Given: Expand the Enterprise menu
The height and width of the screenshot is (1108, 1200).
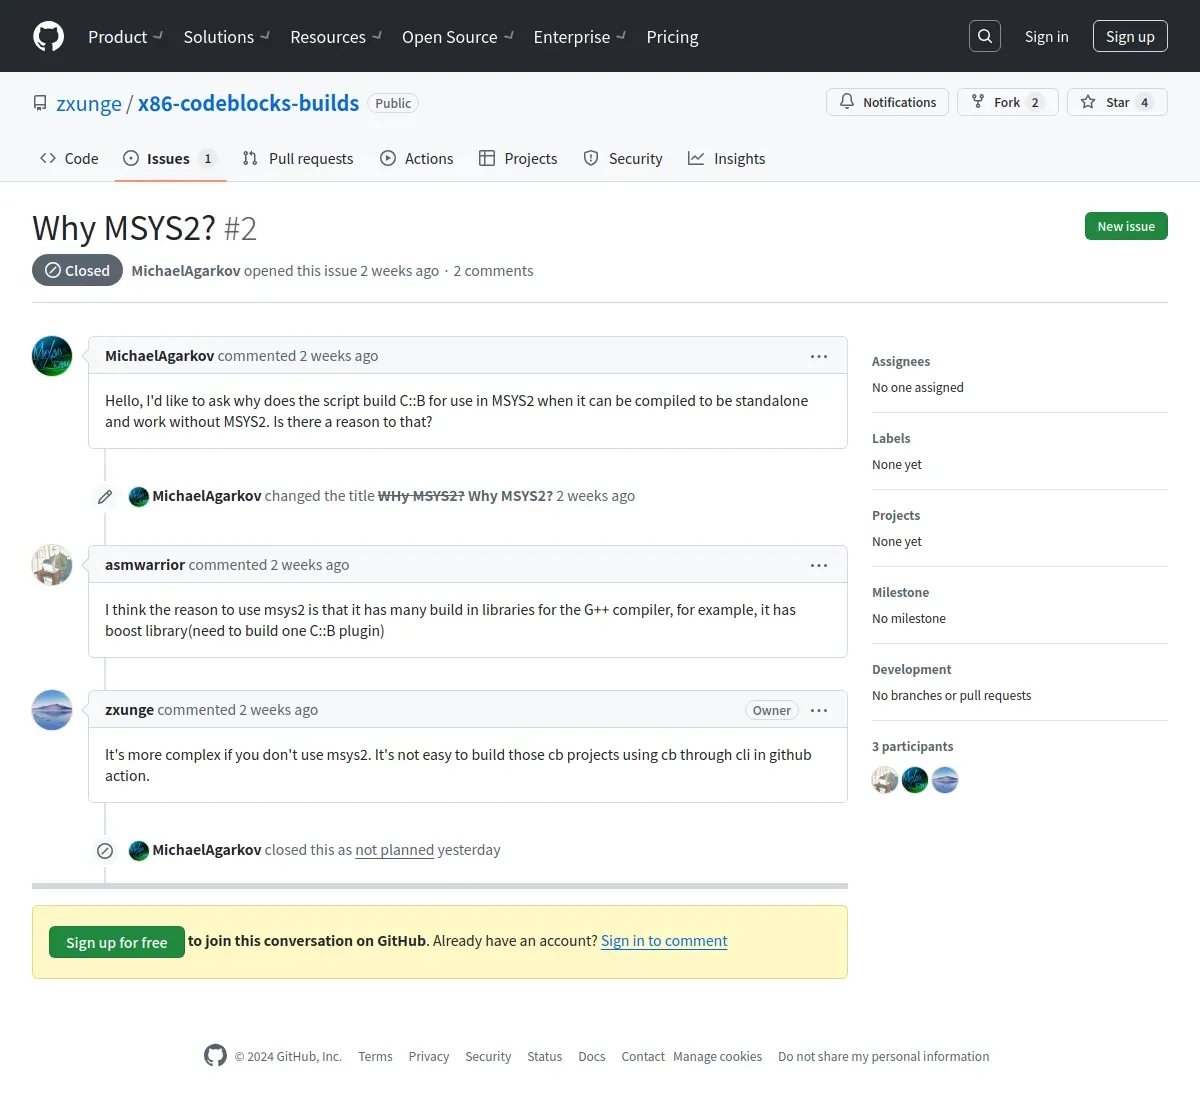Looking at the screenshot, I should 579,37.
